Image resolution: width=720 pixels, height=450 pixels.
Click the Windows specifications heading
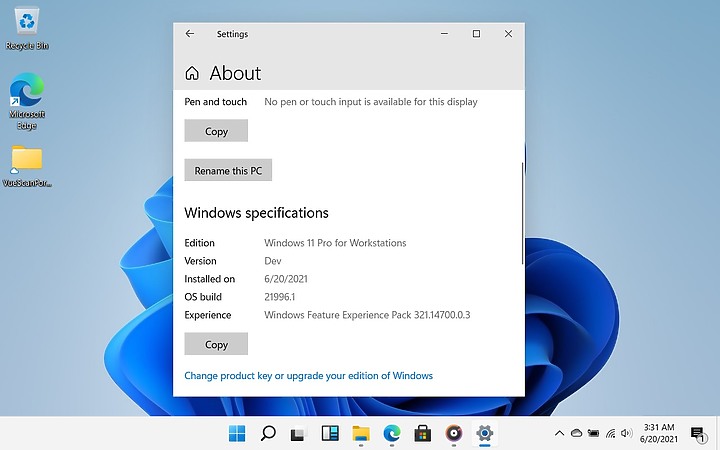tap(257, 213)
